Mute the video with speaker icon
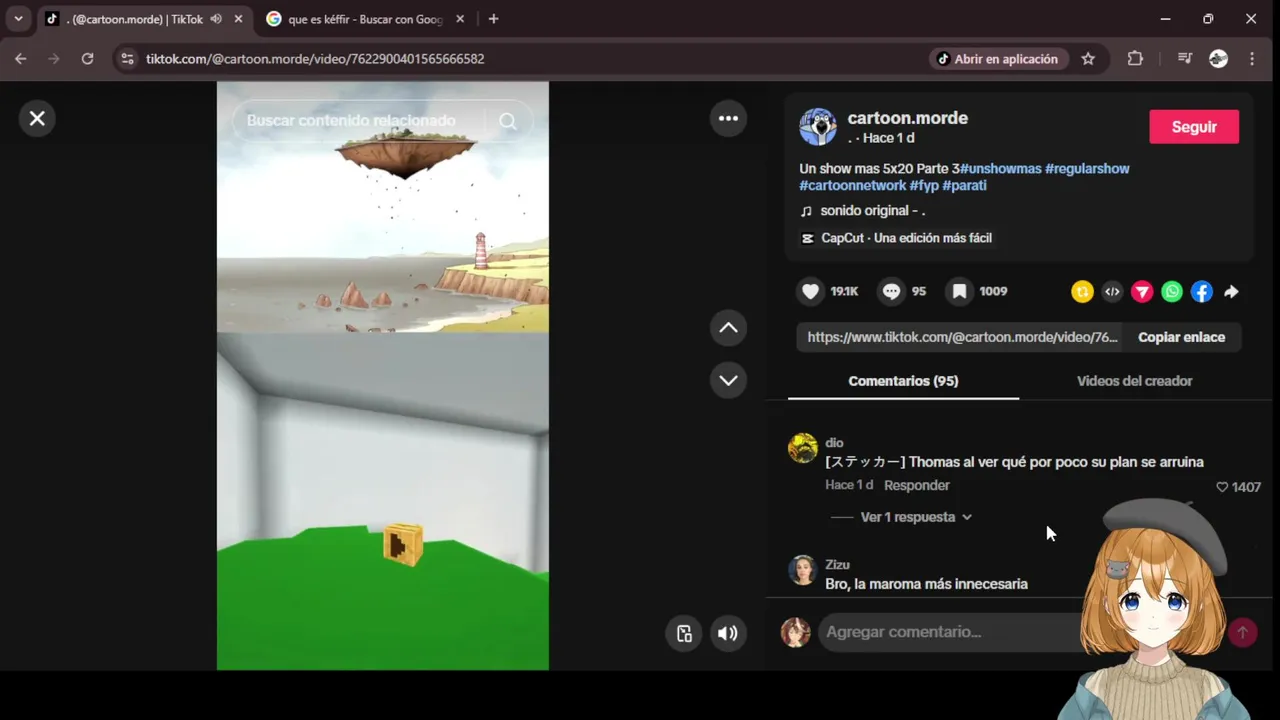The image size is (1280, 720). pyautogui.click(x=728, y=633)
